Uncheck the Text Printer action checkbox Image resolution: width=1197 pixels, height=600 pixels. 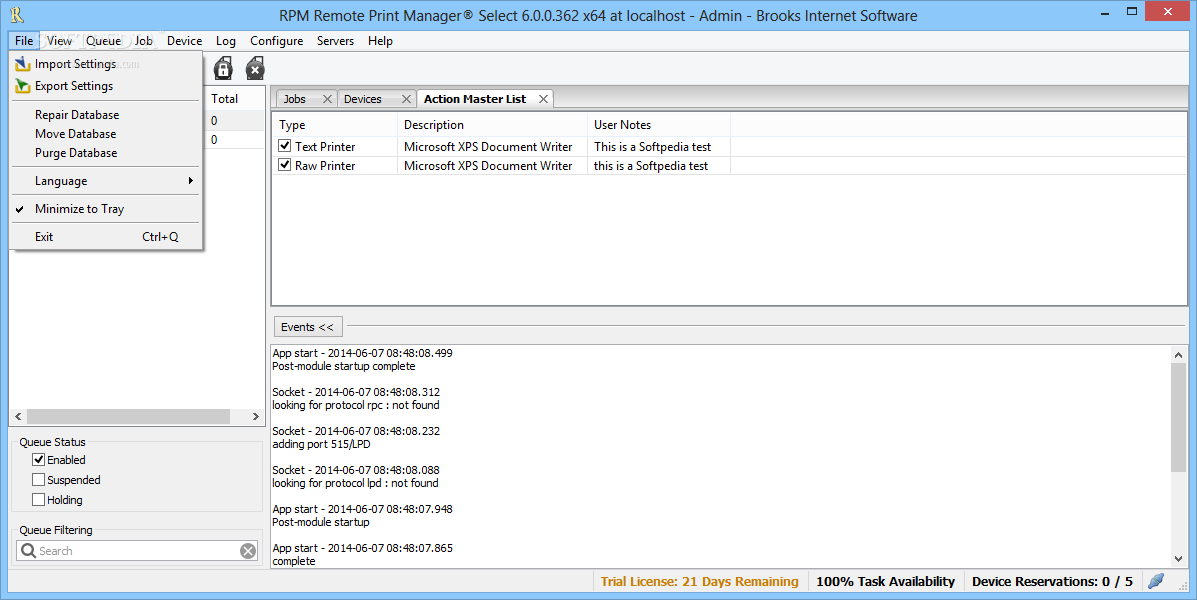[x=285, y=146]
